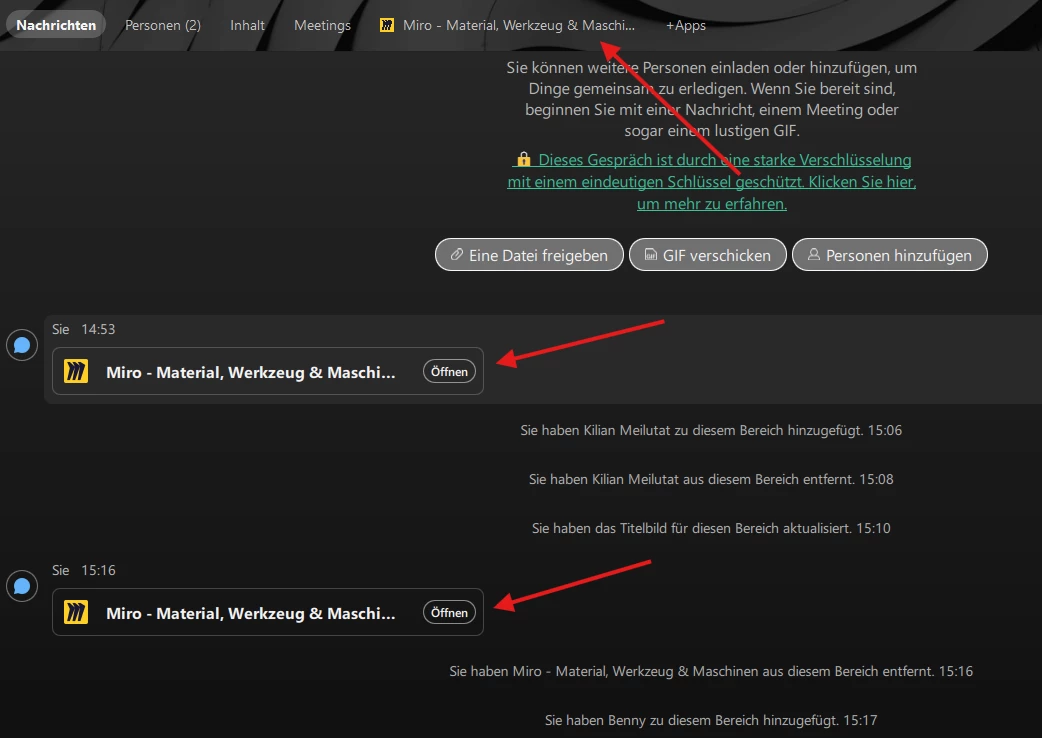The image size is (1042, 738).
Task: Click the Miro card title at 15:16
Action: point(251,613)
